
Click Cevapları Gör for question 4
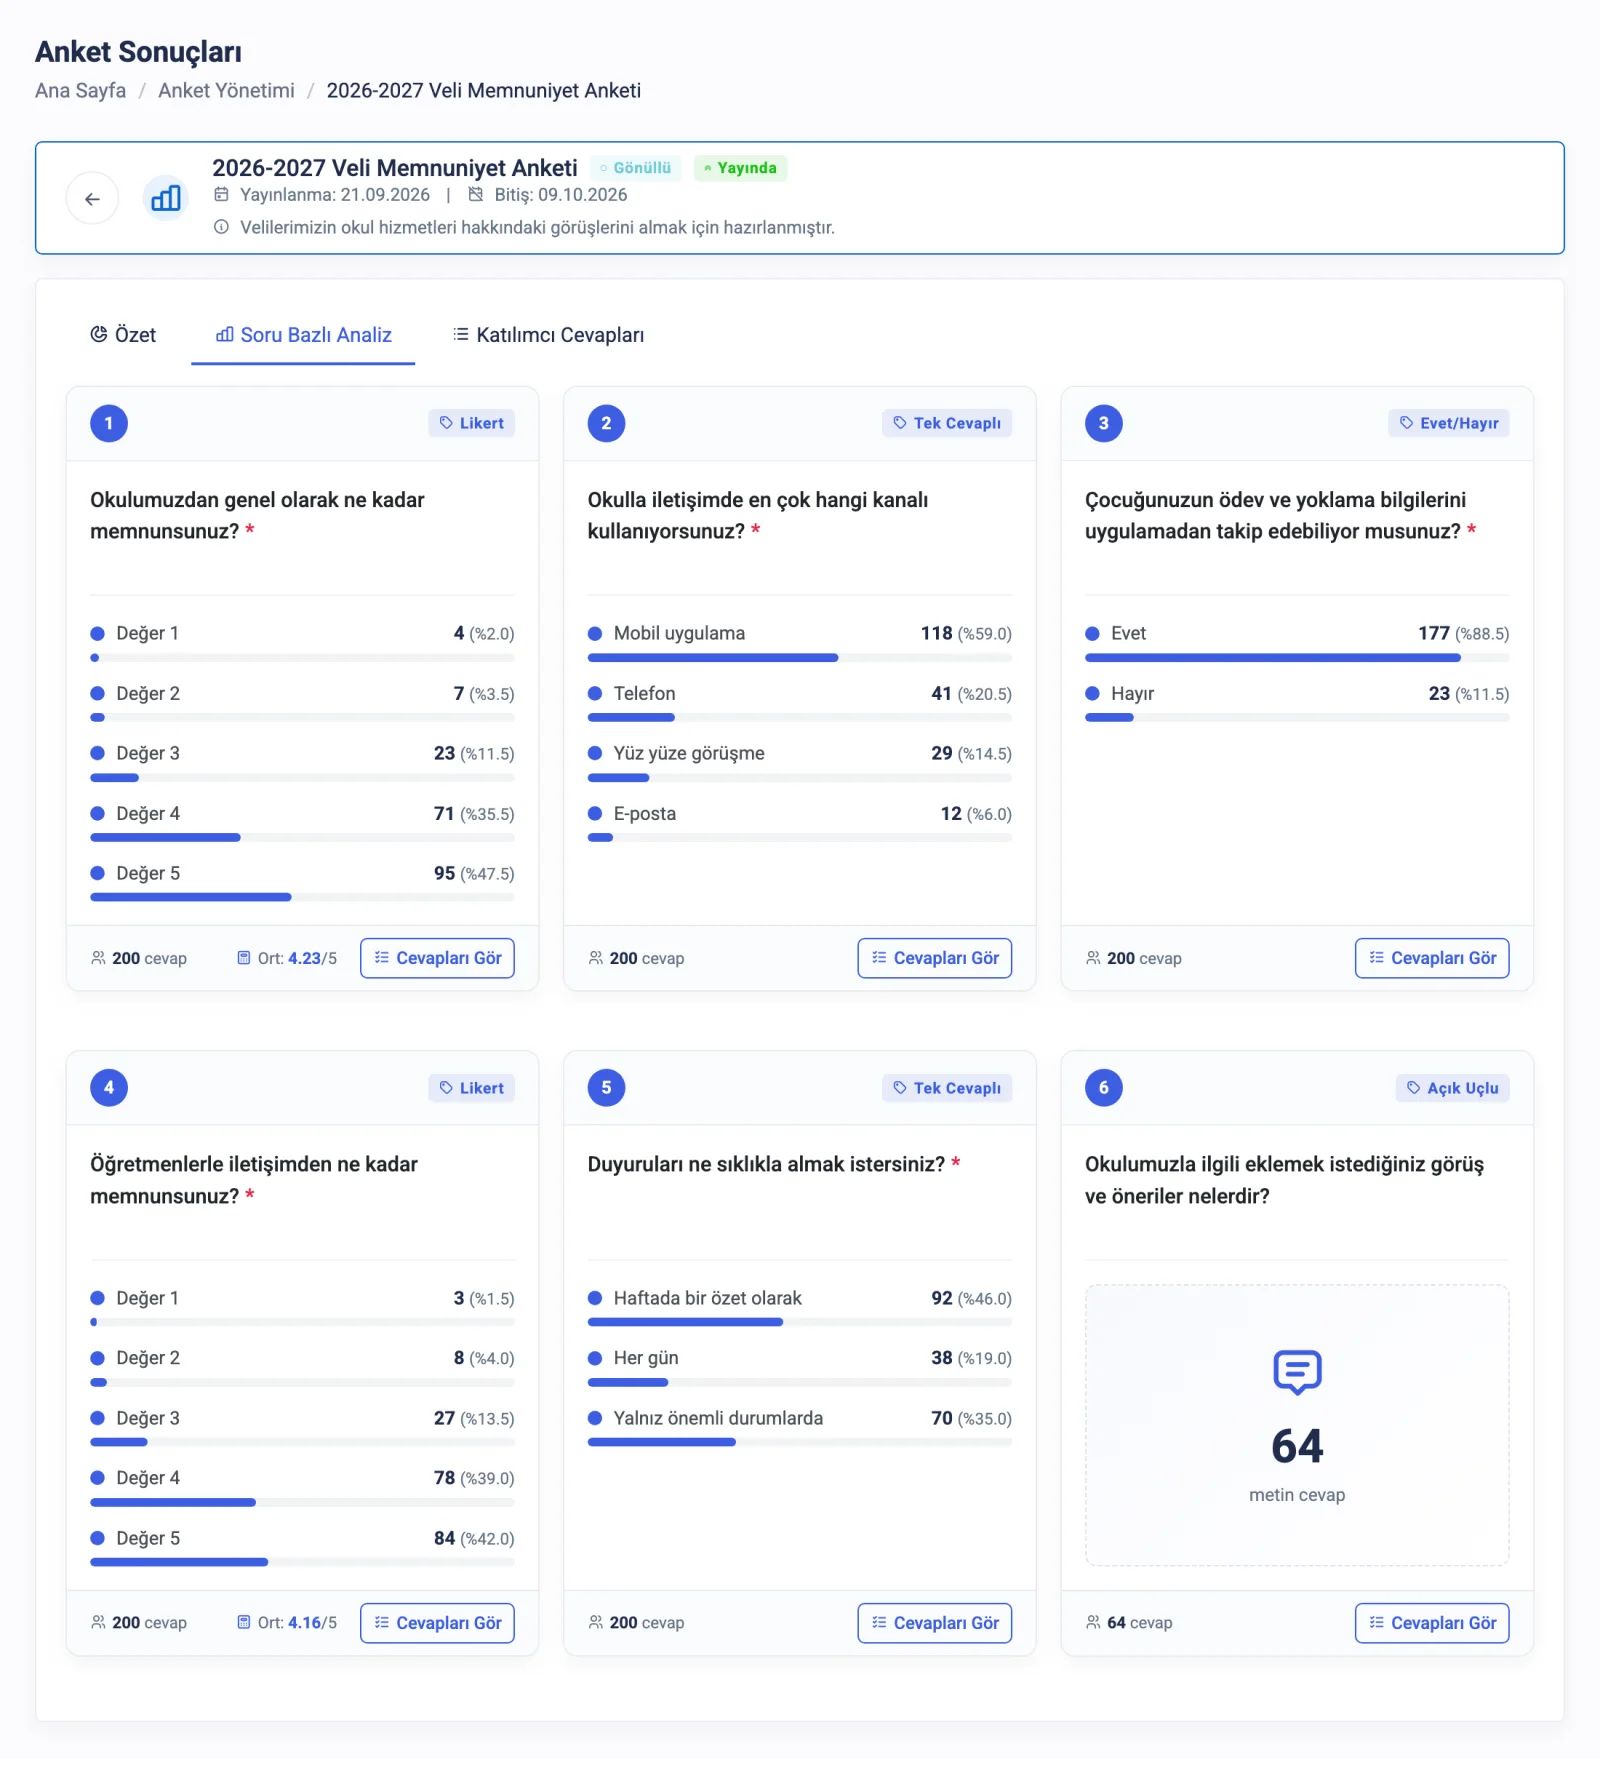[x=437, y=1622]
